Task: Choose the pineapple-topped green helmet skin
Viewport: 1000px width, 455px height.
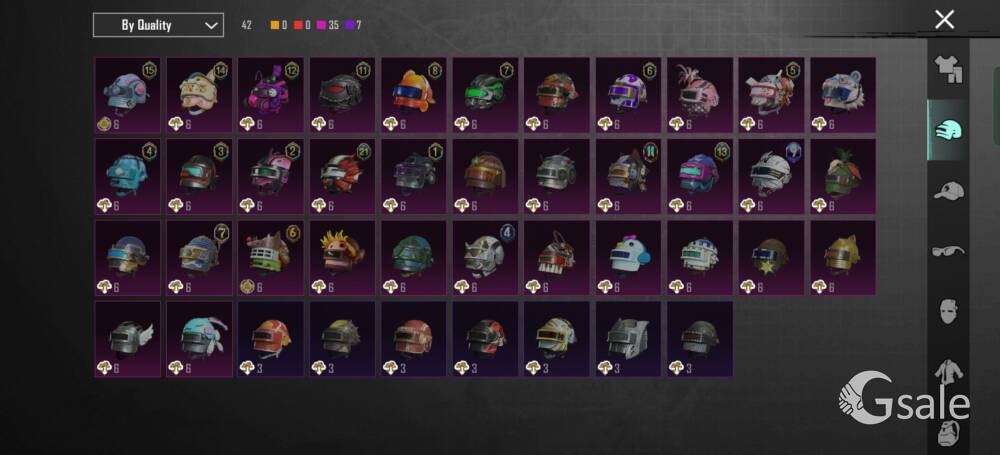Action: [843, 177]
